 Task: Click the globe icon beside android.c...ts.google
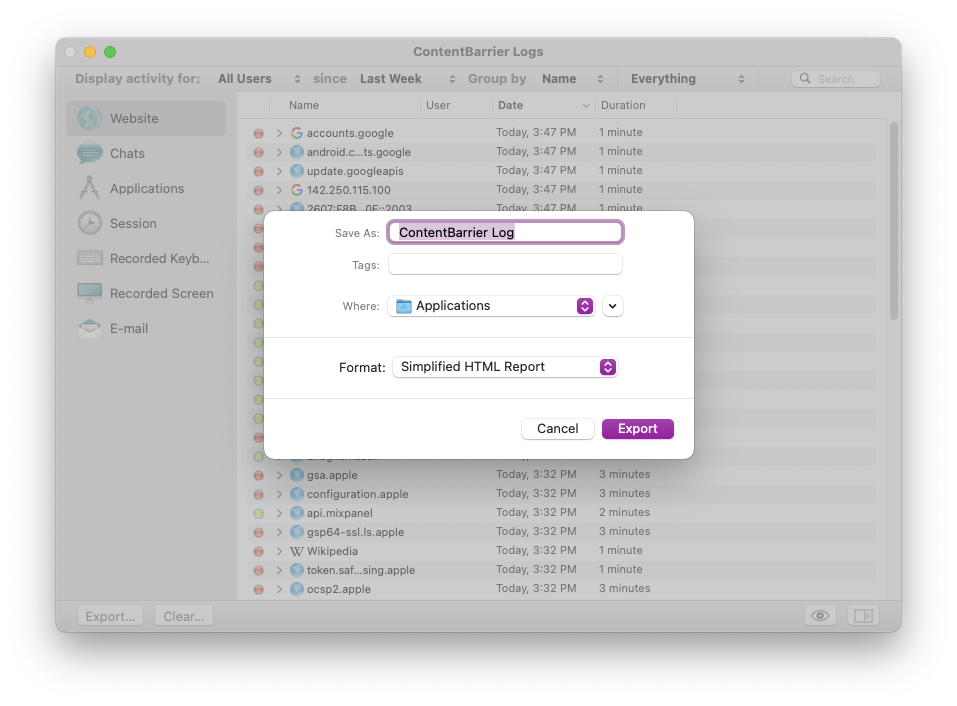(297, 151)
